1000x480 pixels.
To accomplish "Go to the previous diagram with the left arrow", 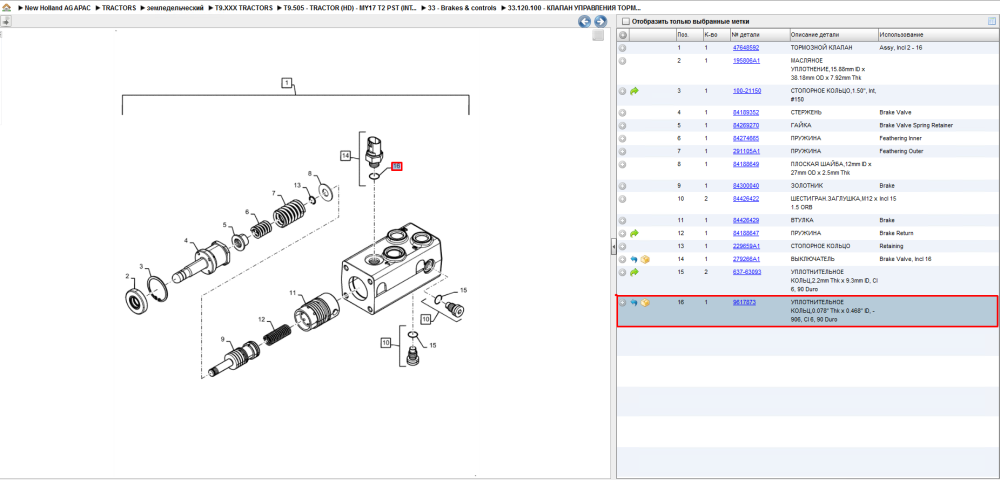I will point(584,21).
